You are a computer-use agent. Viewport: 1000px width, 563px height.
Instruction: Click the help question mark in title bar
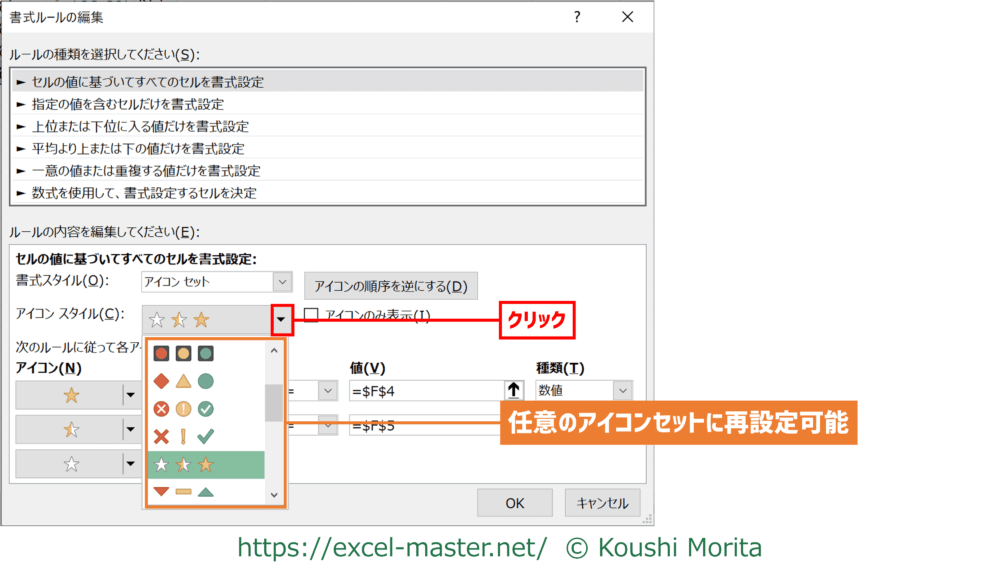point(577,17)
